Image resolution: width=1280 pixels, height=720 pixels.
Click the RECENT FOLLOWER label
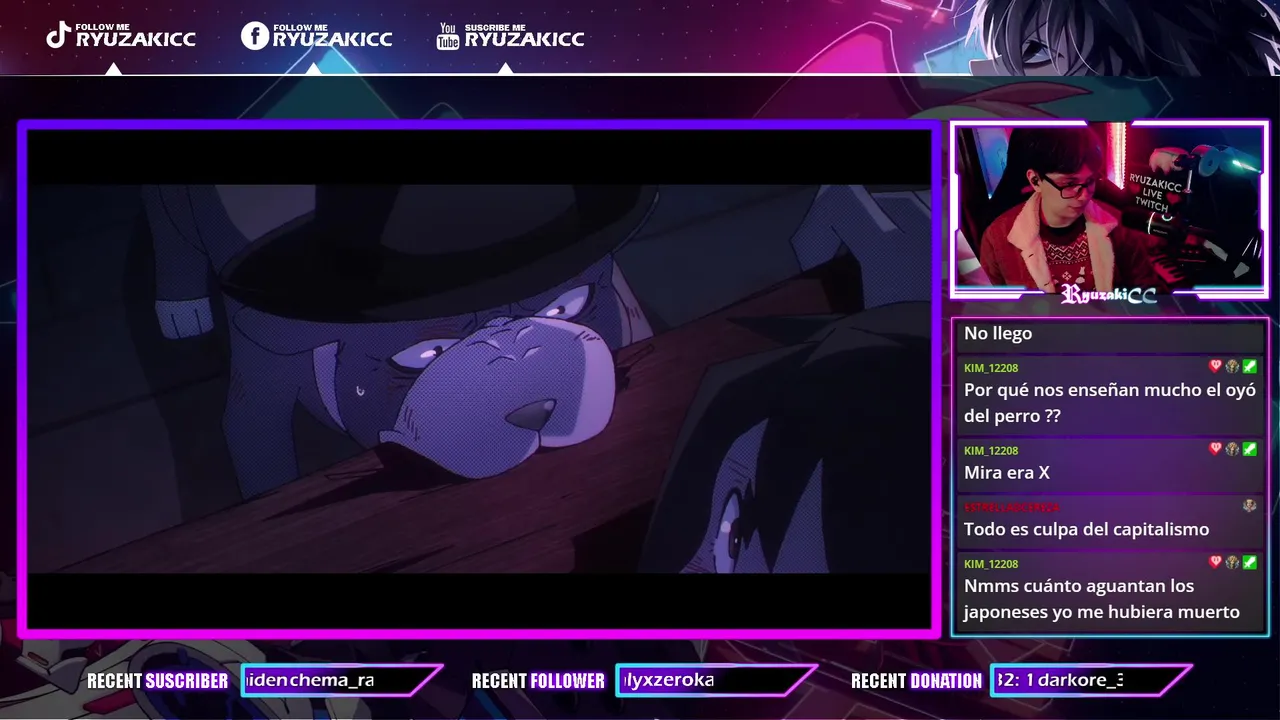538,681
